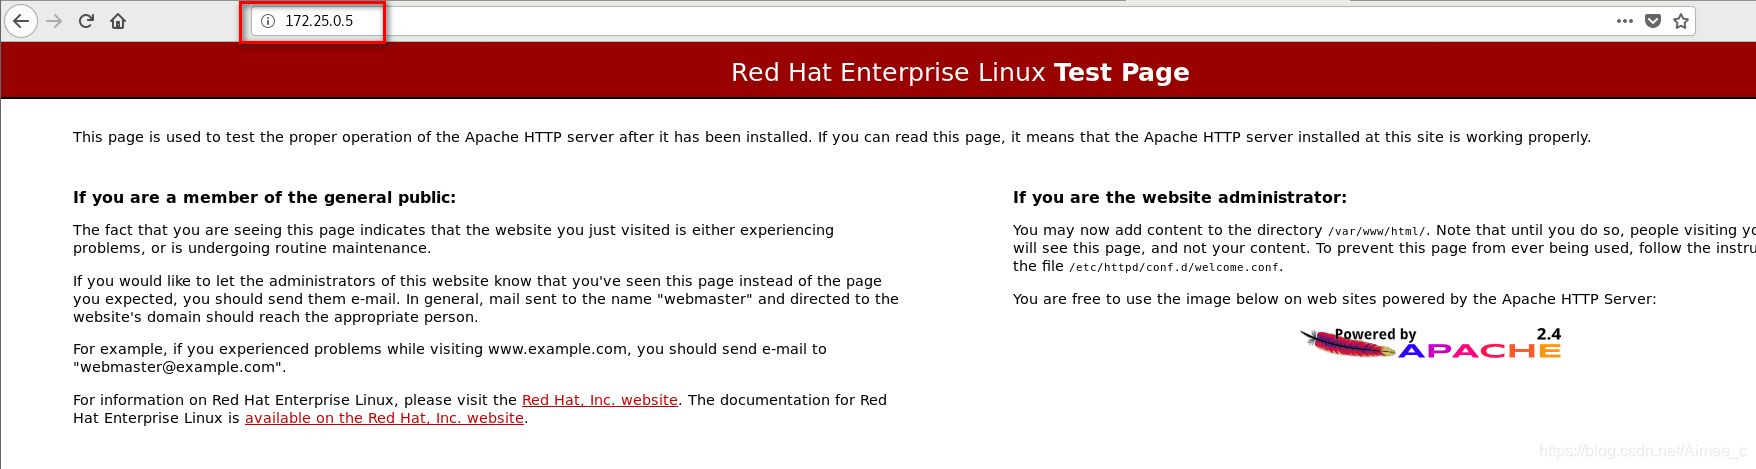The image size is (1756, 469).
Task: Click the Powered by Apache 2.4 logo
Action: pos(1431,343)
